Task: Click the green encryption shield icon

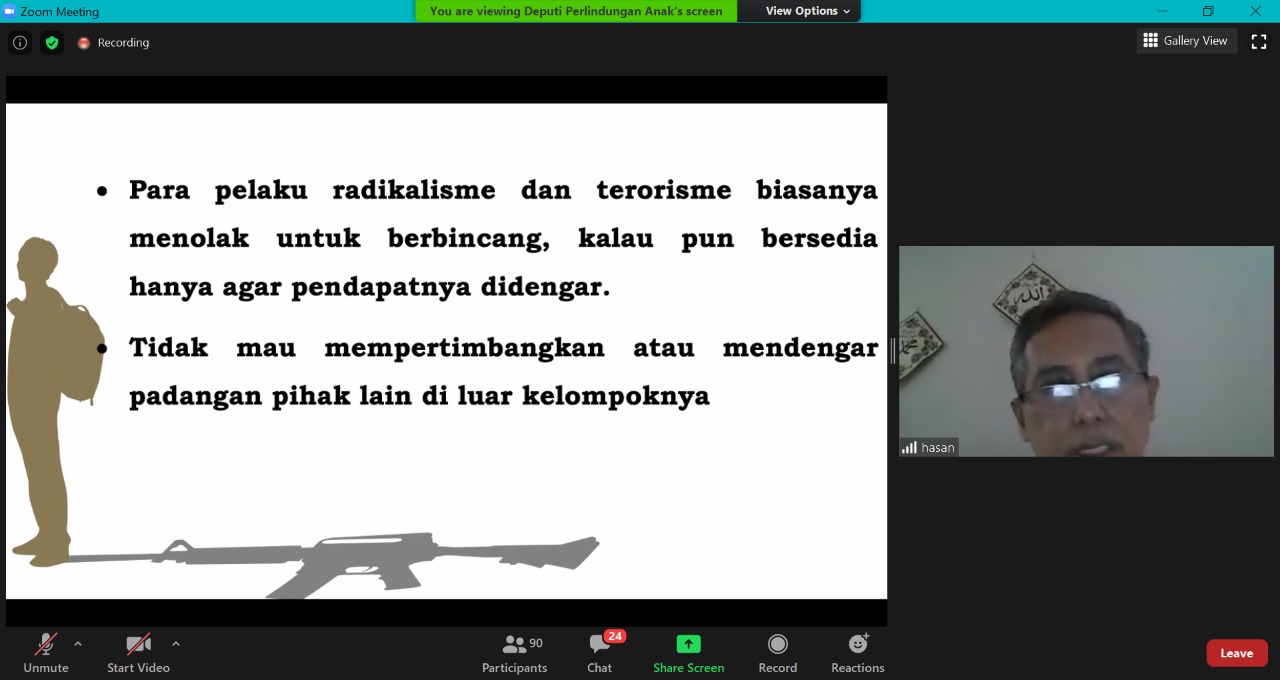Action: click(x=52, y=43)
